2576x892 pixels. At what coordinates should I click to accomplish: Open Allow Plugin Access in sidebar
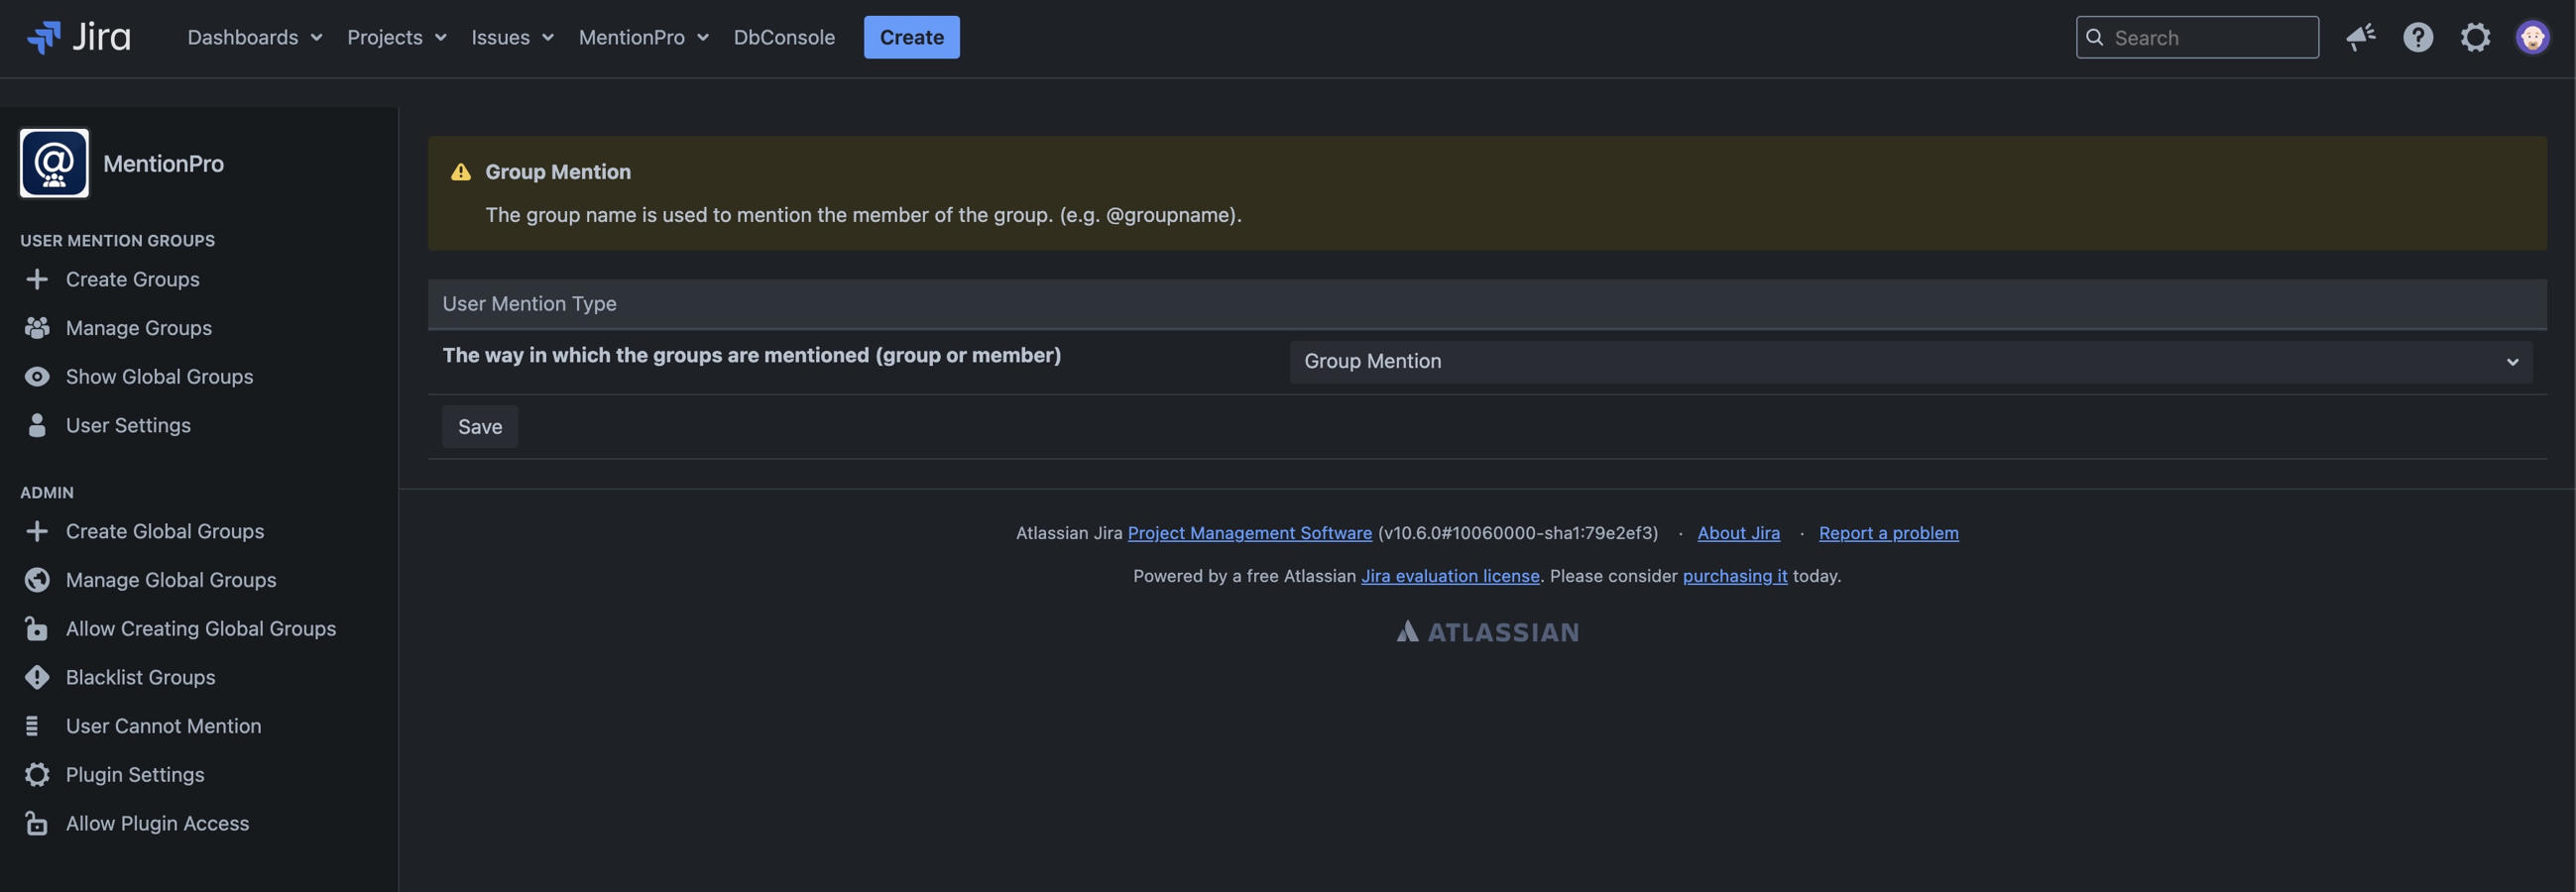pyautogui.click(x=157, y=823)
